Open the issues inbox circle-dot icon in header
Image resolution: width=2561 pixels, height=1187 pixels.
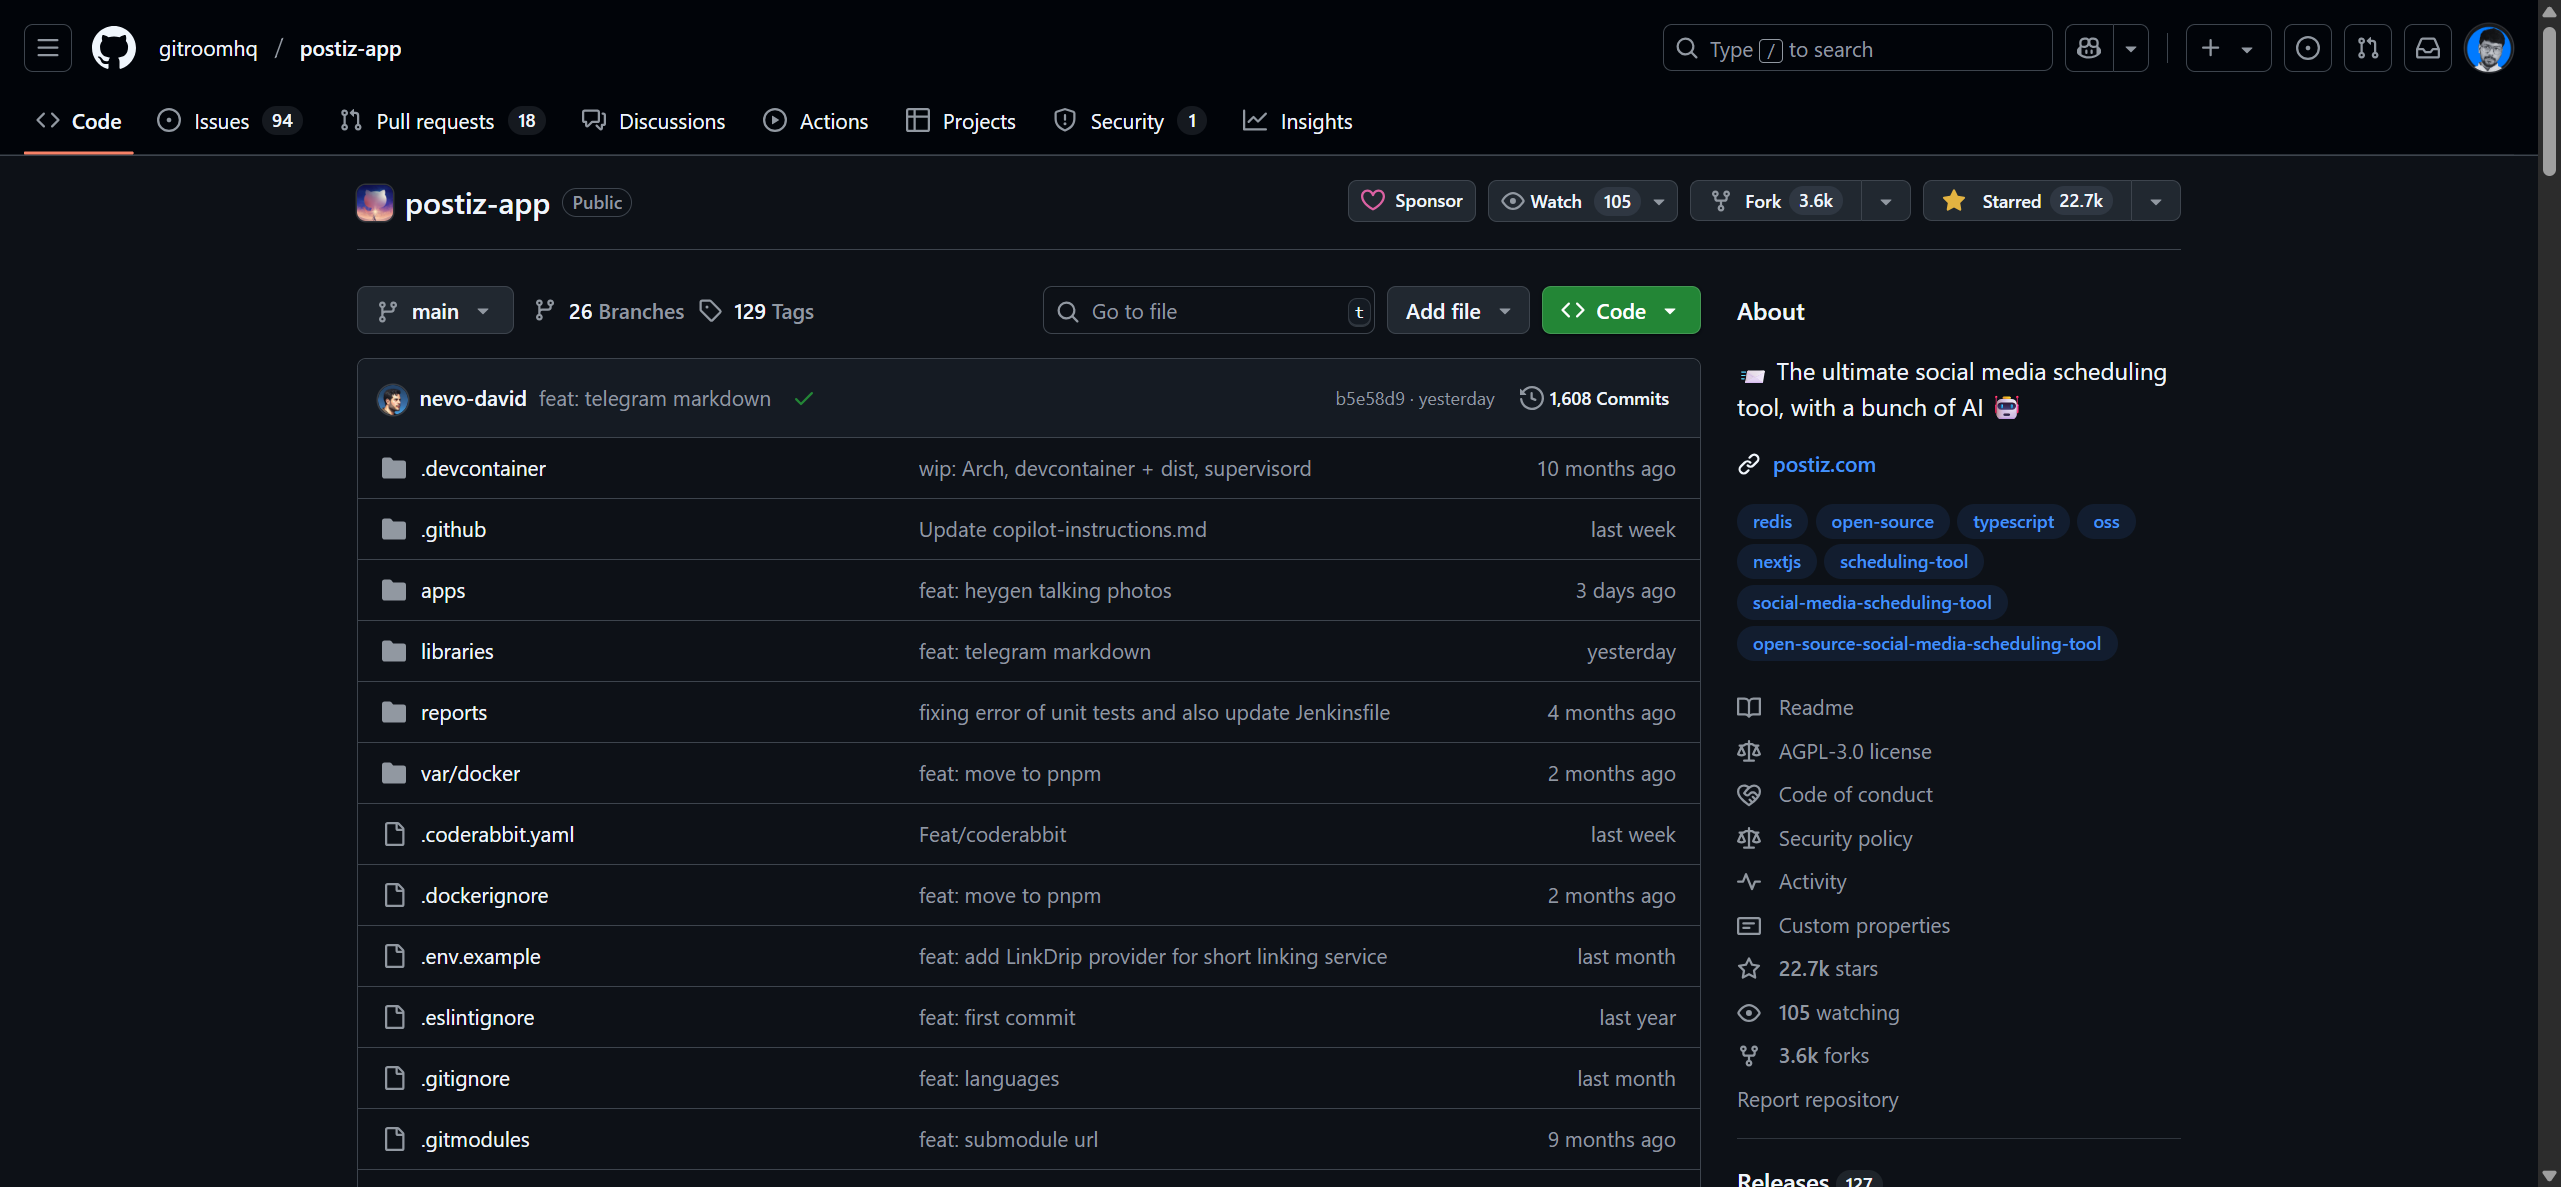pyautogui.click(x=2308, y=48)
